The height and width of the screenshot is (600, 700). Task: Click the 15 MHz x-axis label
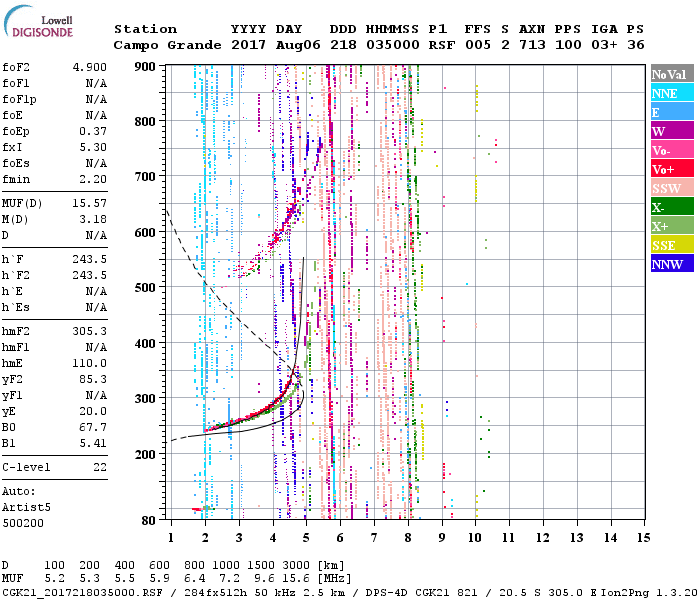644,538
